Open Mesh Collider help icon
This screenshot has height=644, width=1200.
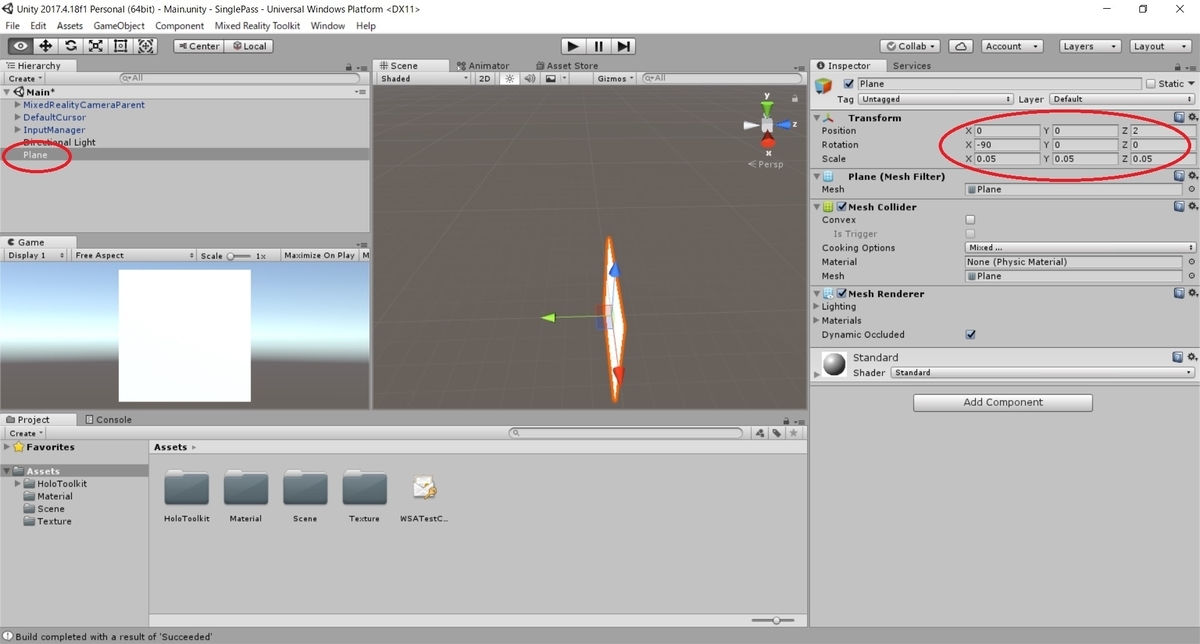coord(1179,206)
